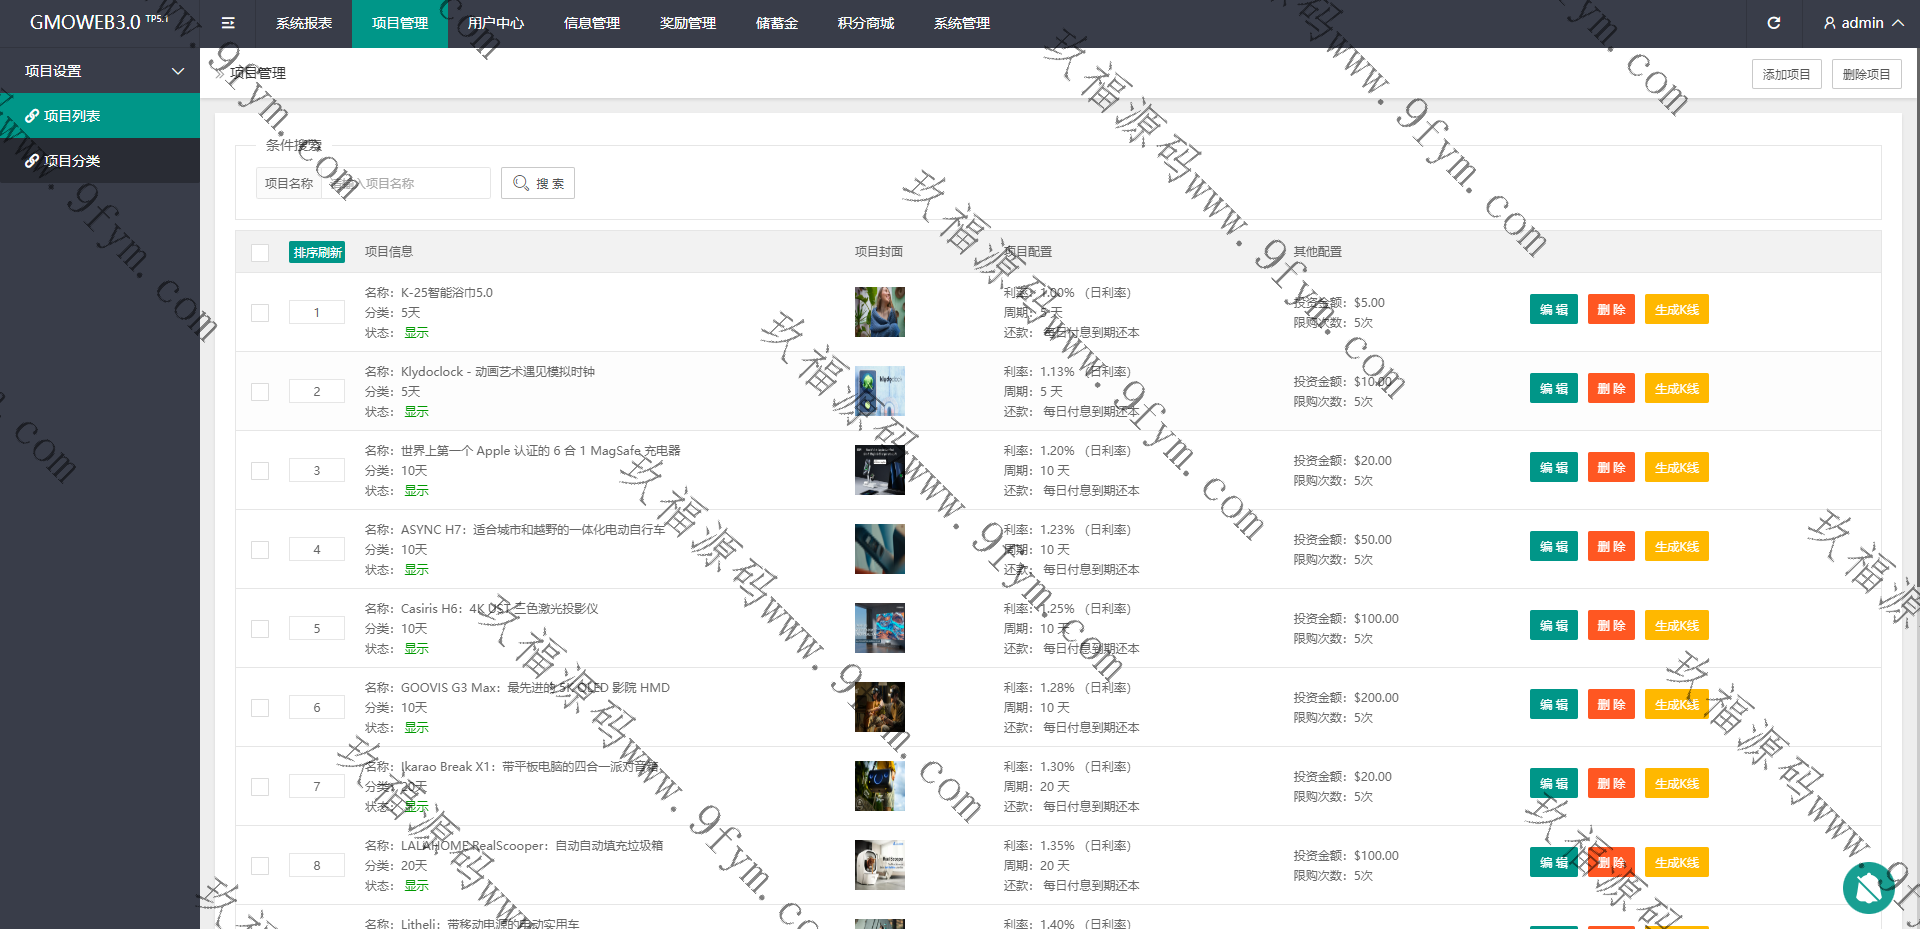Viewport: 1920px width, 929px height.
Task: Open cover thumbnail of K-25 project
Action: click(x=879, y=312)
